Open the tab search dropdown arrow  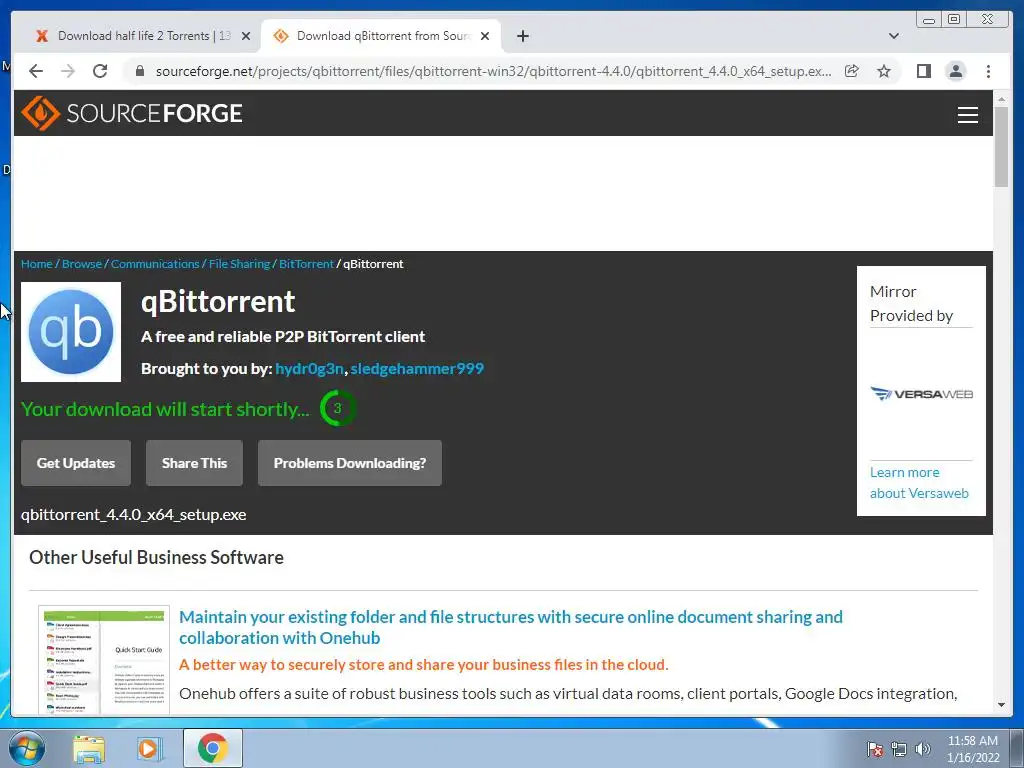coord(893,36)
